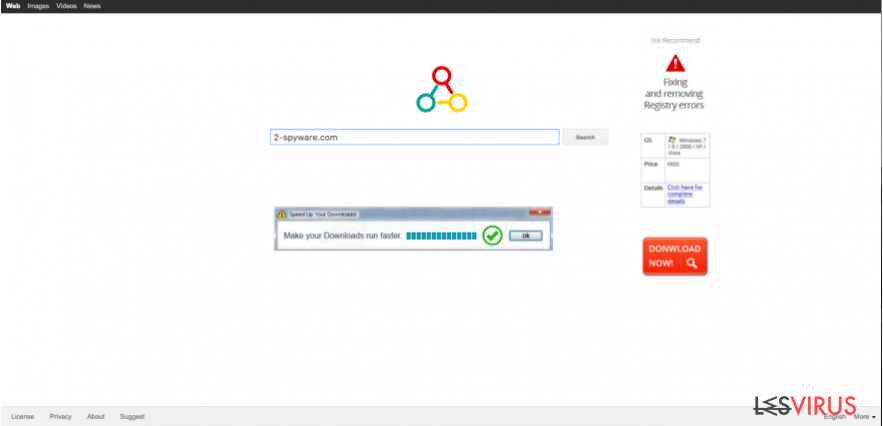The height and width of the screenshot is (426, 883).
Task: Switch to the Images tab
Action: click(38, 6)
